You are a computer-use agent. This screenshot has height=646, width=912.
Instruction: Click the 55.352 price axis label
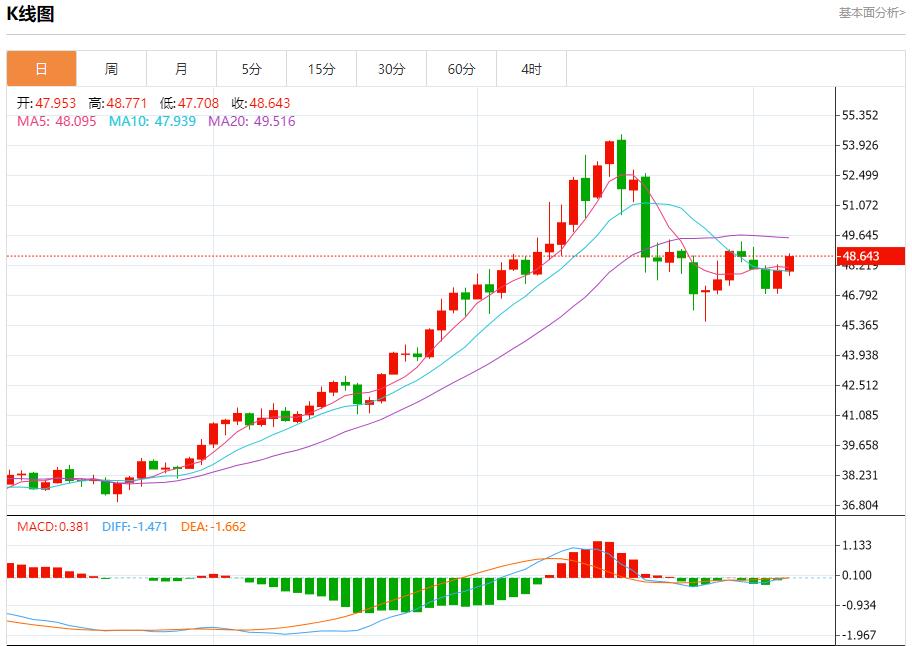[x=862, y=114]
